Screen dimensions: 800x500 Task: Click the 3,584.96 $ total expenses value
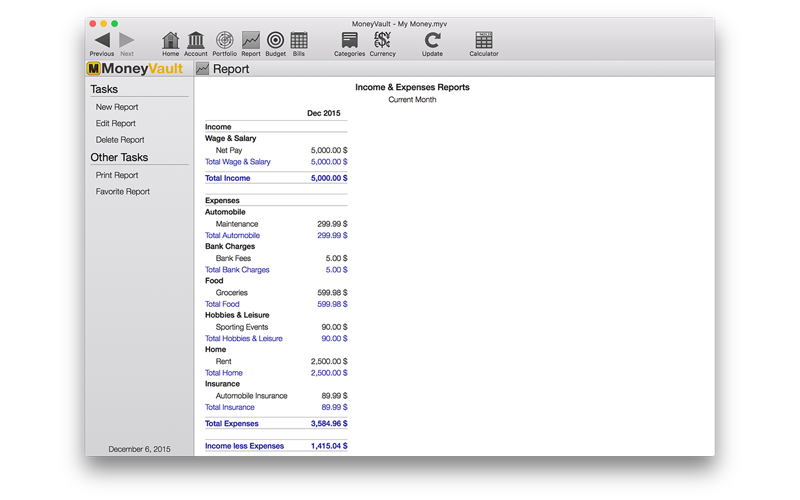(x=329, y=423)
